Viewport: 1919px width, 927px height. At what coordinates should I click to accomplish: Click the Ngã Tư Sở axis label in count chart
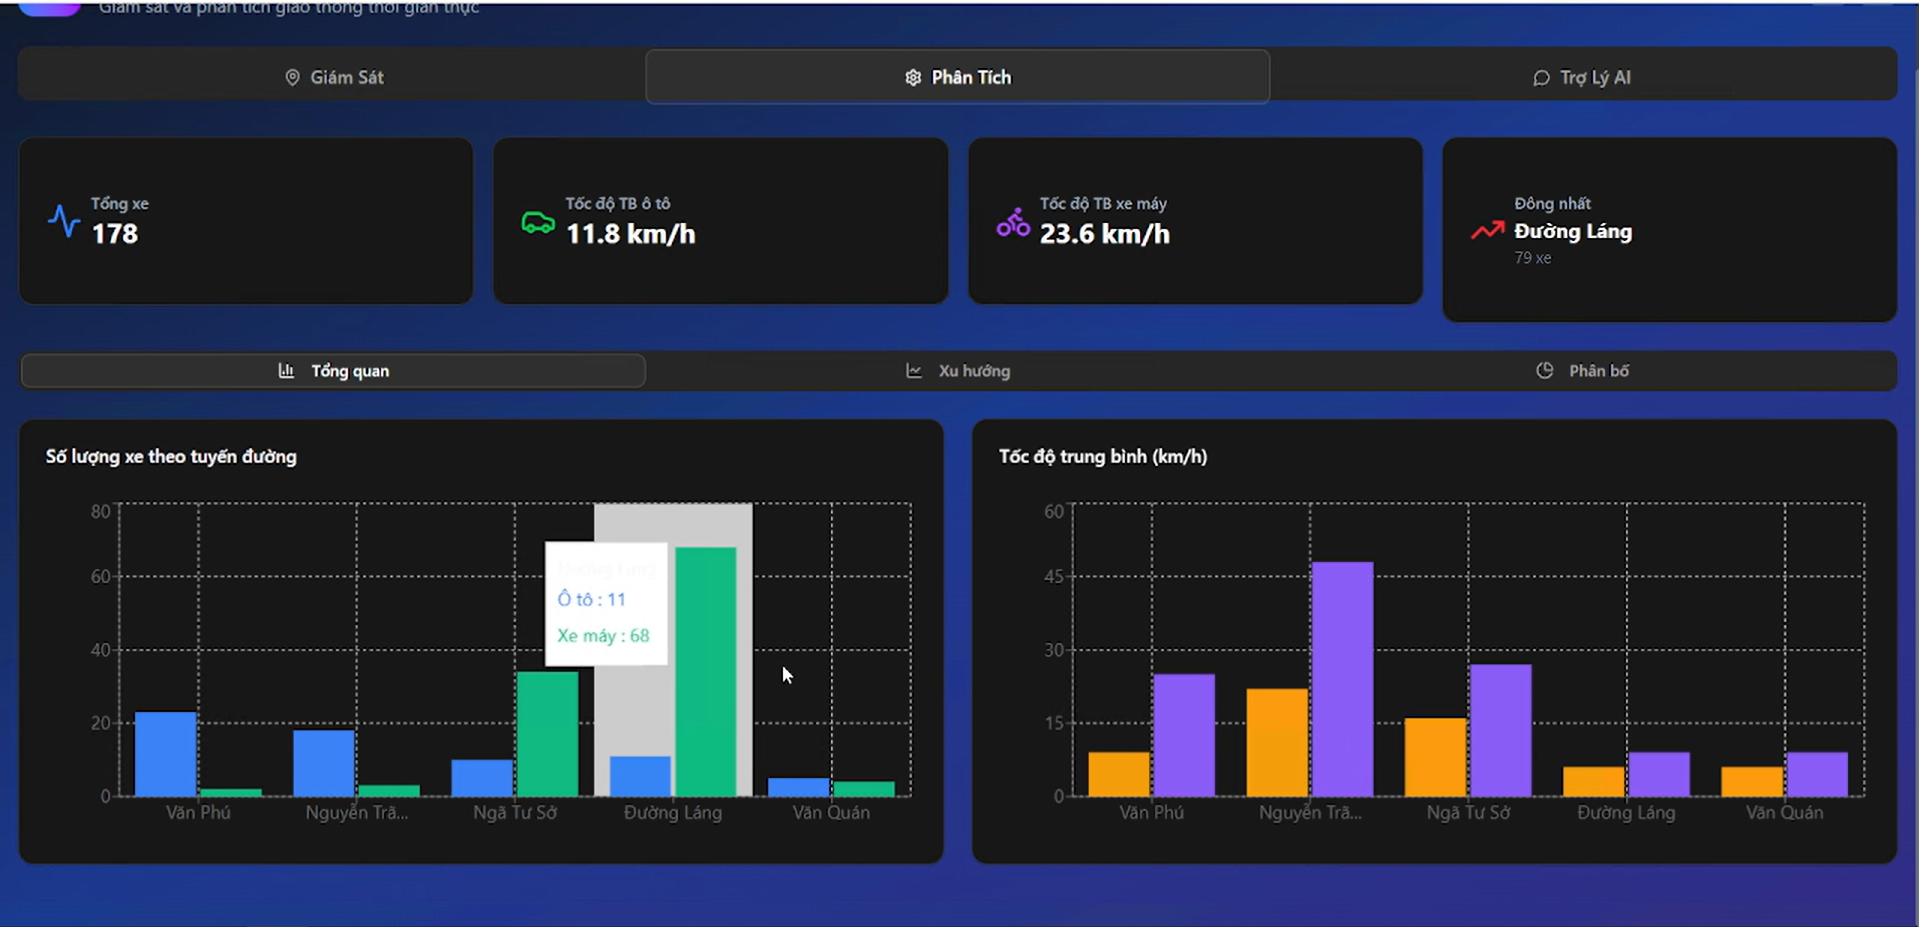[515, 813]
